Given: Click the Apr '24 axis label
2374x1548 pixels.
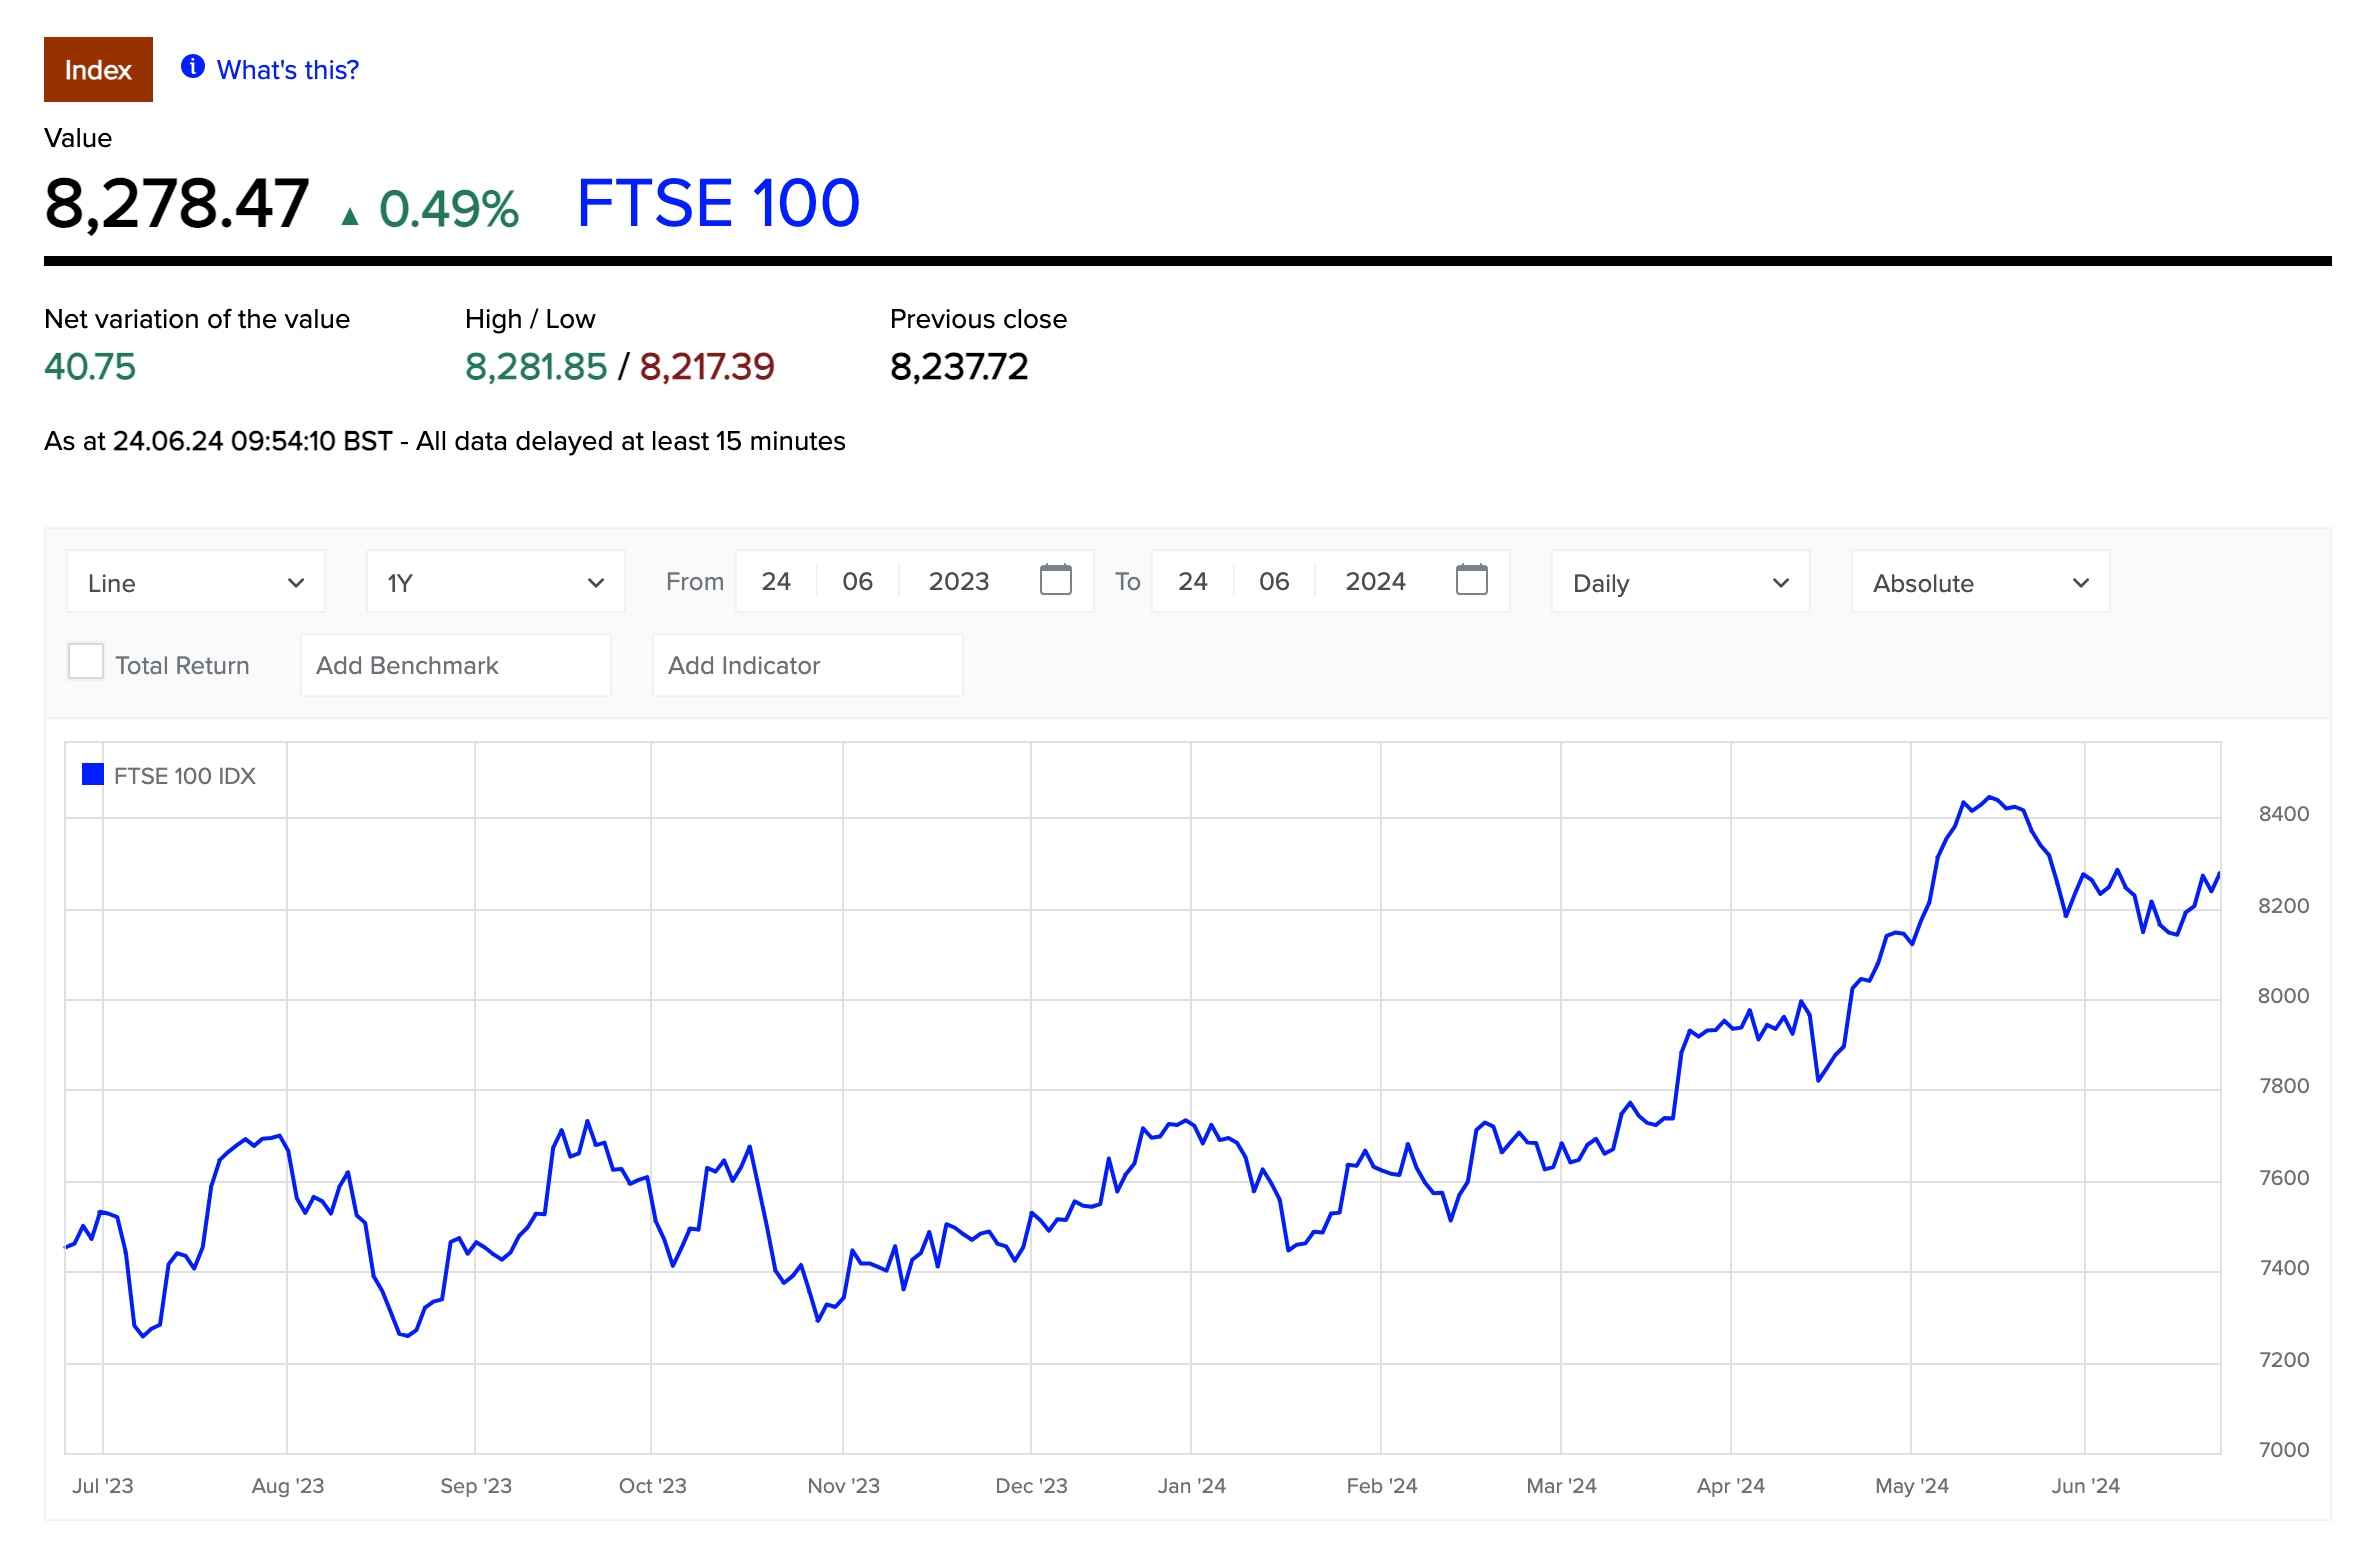Looking at the screenshot, I should click(x=1731, y=1485).
